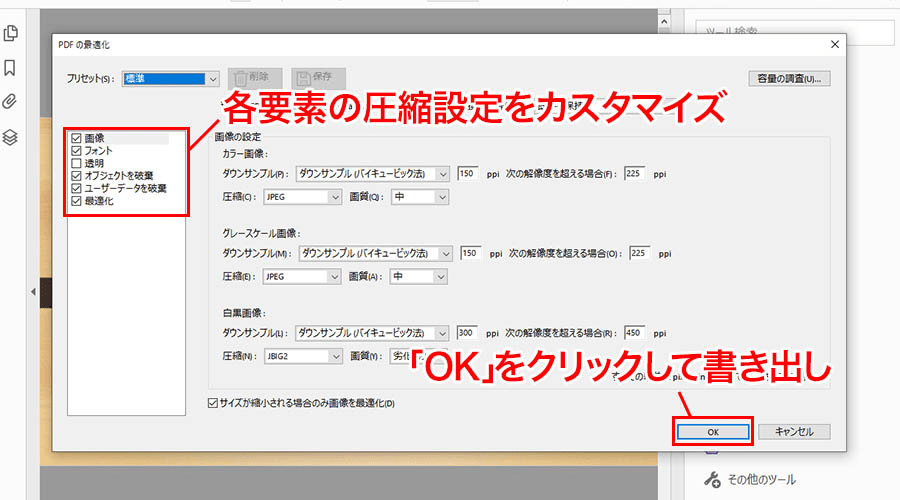
Task: Click the グレースケール画像 section label
Action: [x=261, y=234]
